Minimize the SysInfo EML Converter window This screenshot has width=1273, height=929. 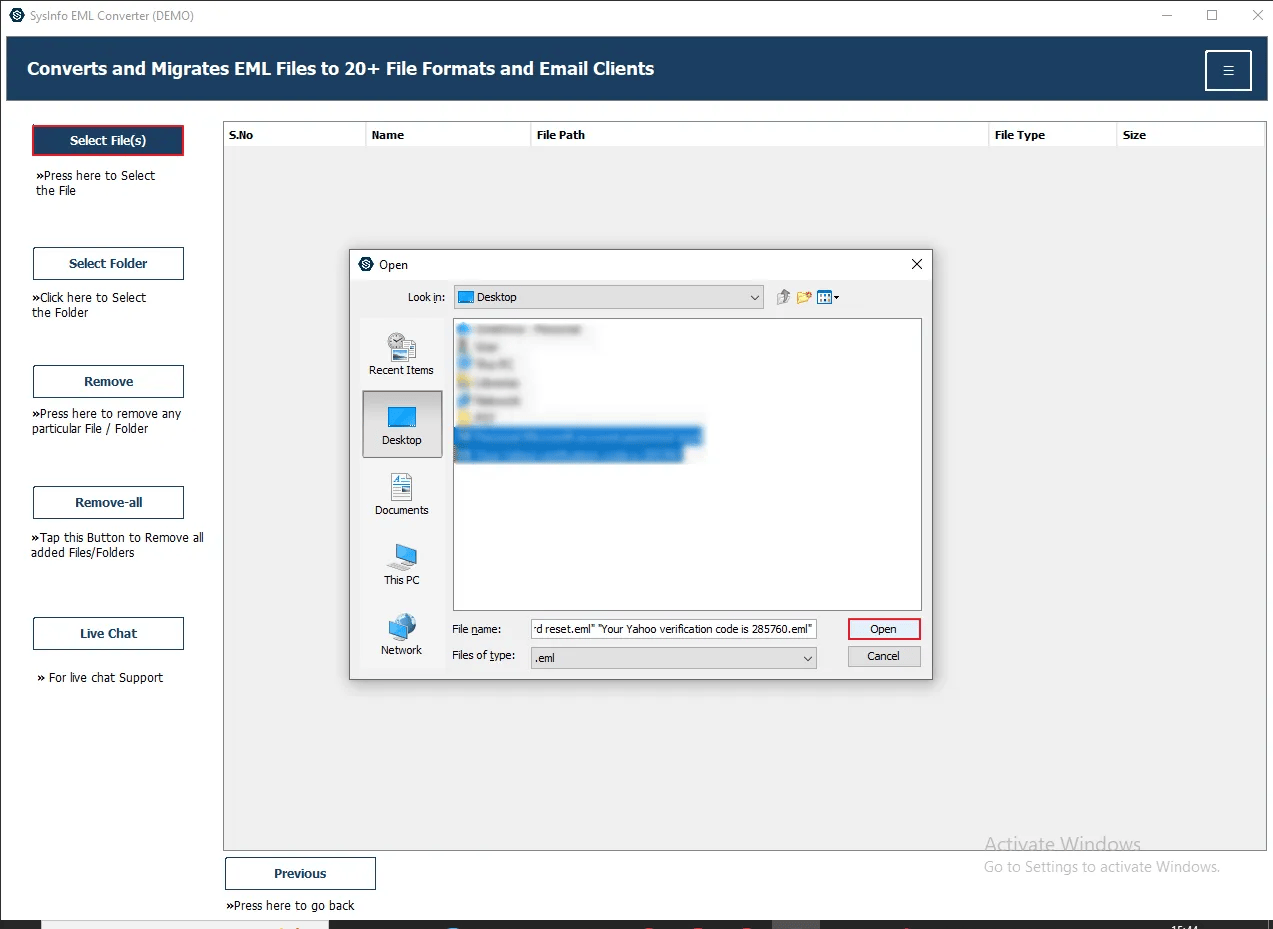pyautogui.click(x=1166, y=15)
